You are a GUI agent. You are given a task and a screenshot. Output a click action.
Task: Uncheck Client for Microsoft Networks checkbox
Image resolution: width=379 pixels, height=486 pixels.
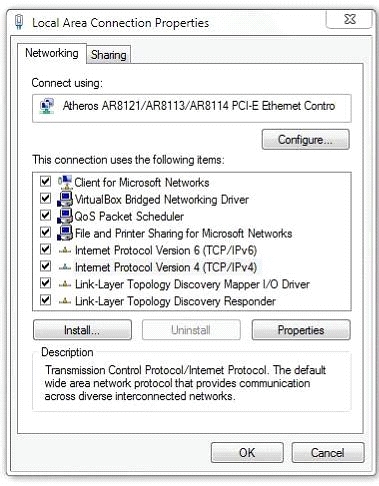coord(45,181)
